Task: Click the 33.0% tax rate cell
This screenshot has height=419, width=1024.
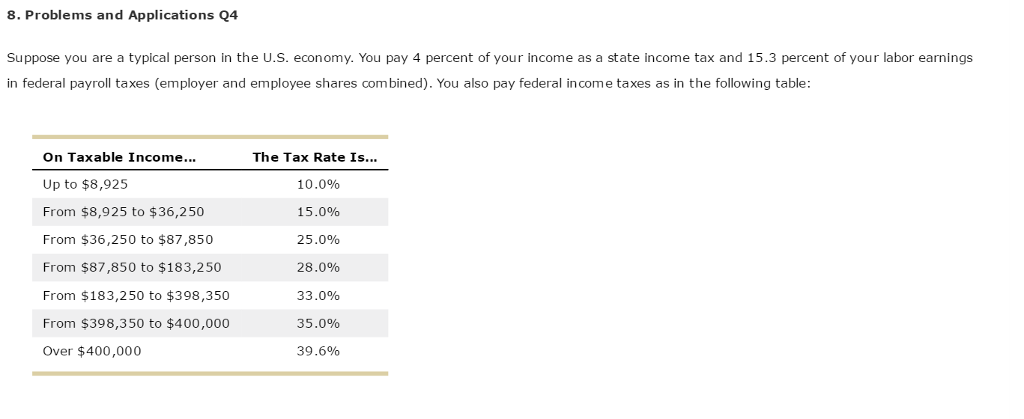Action: [319, 296]
